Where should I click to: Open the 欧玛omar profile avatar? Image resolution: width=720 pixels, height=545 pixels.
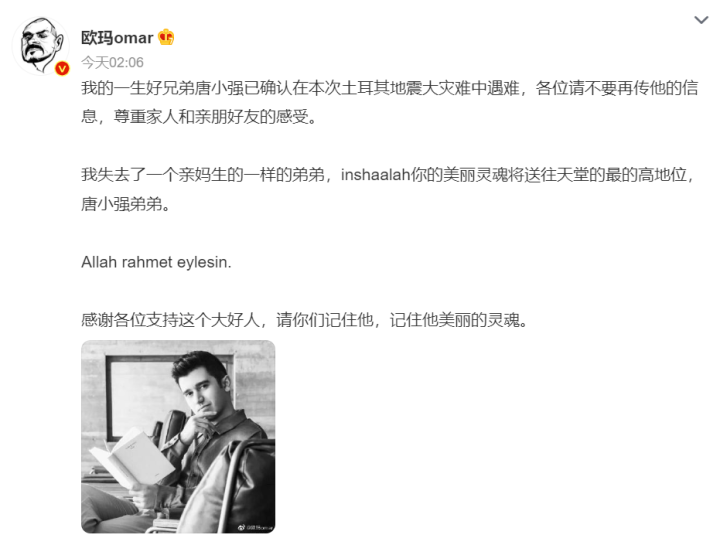(x=41, y=45)
